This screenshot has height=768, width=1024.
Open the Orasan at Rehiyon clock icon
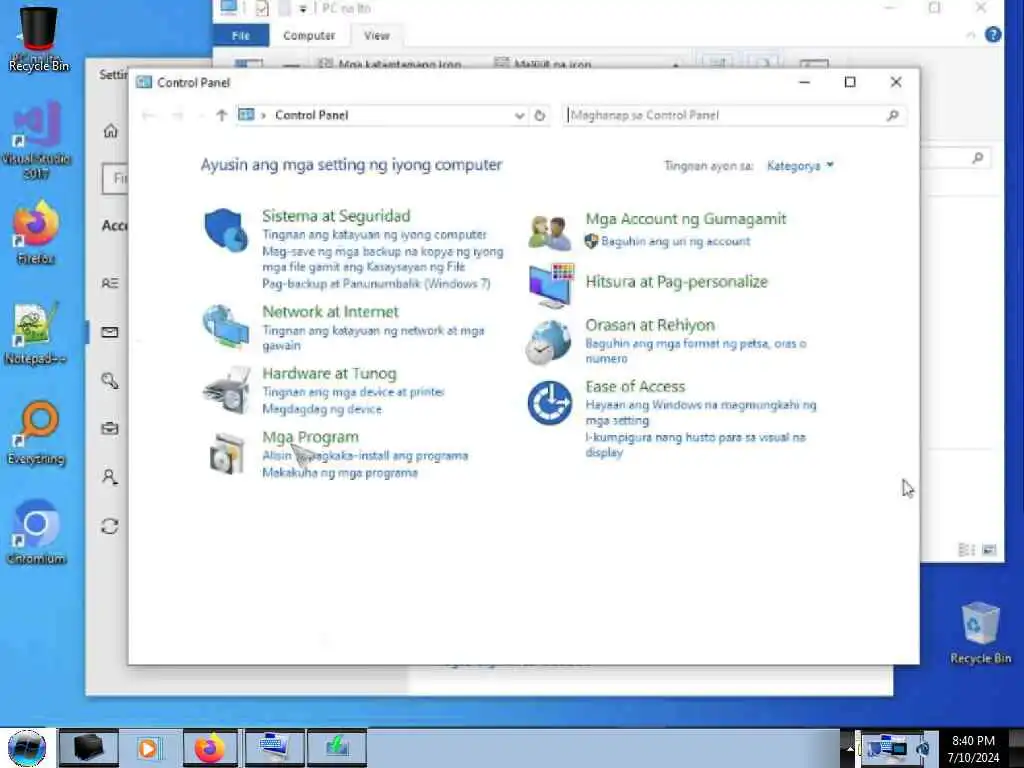[548, 342]
